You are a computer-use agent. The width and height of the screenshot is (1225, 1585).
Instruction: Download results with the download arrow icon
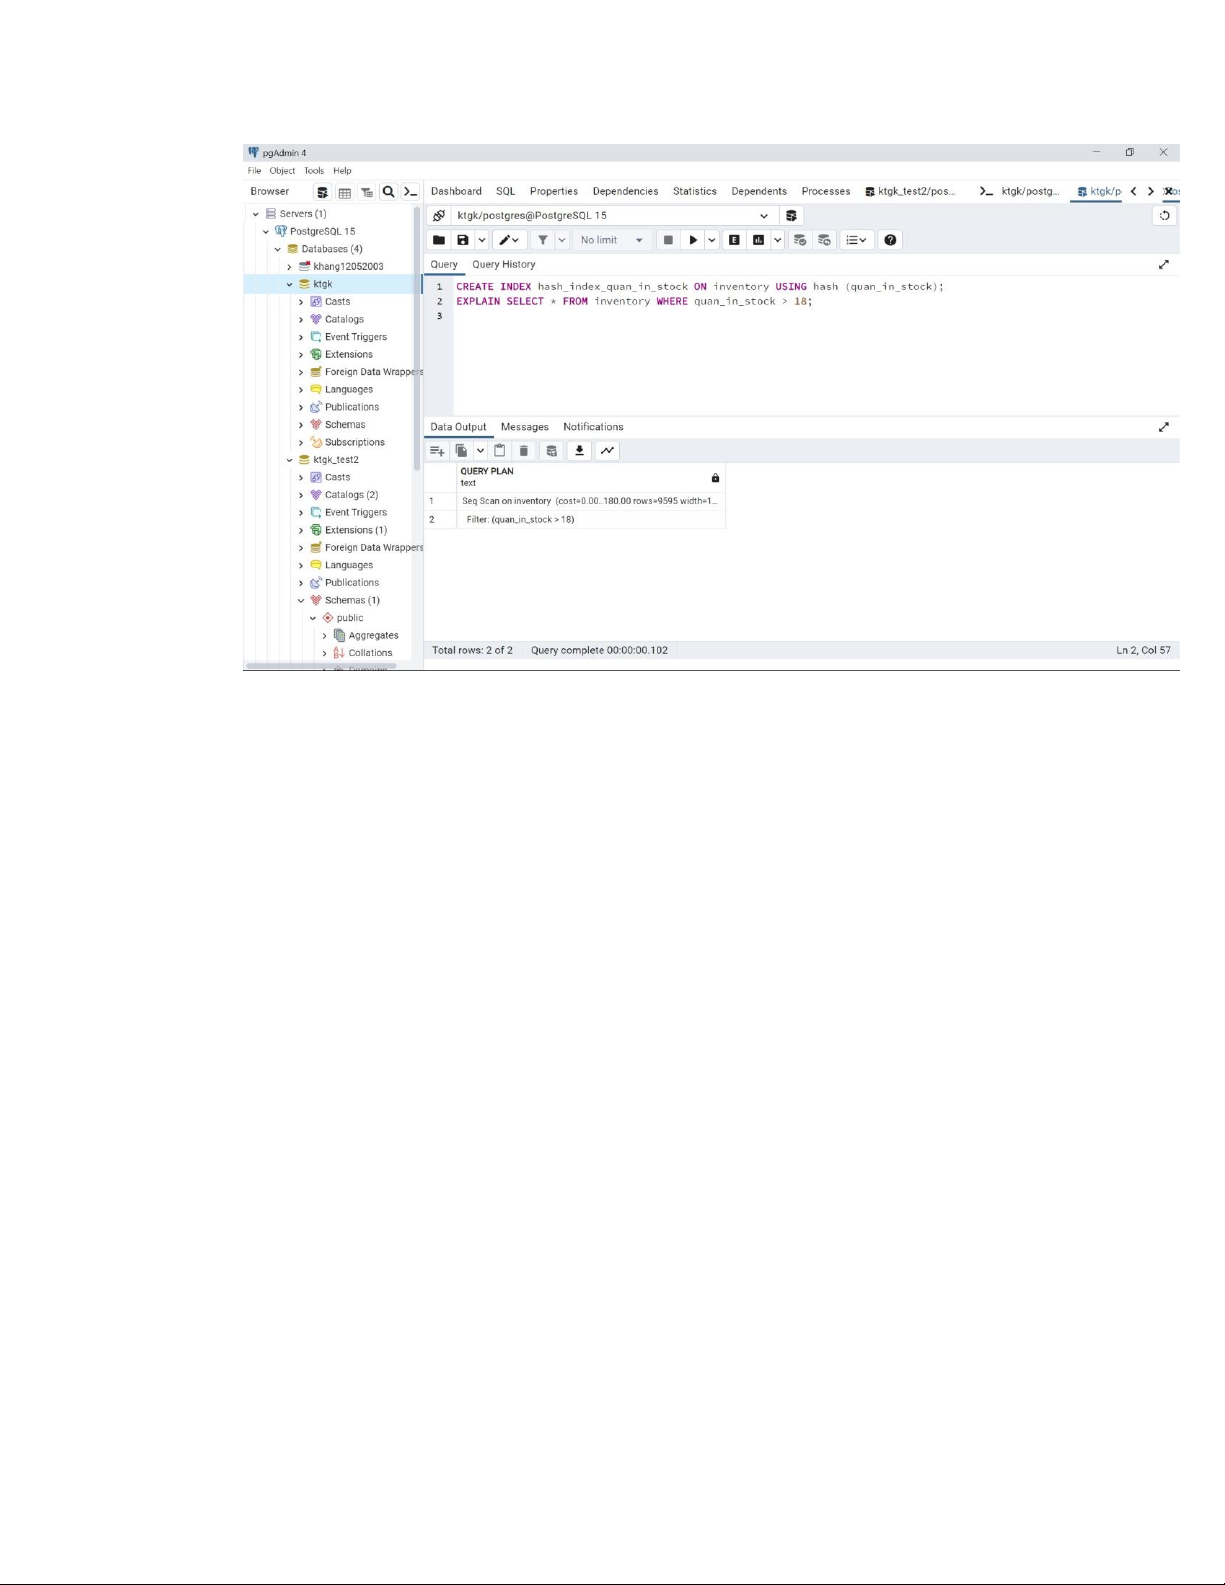pos(579,451)
